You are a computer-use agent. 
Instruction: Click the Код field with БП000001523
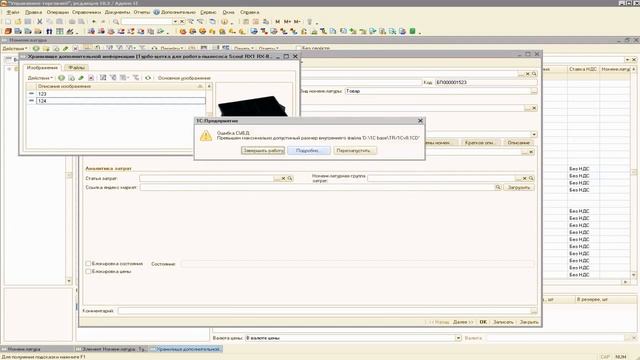click(486, 82)
